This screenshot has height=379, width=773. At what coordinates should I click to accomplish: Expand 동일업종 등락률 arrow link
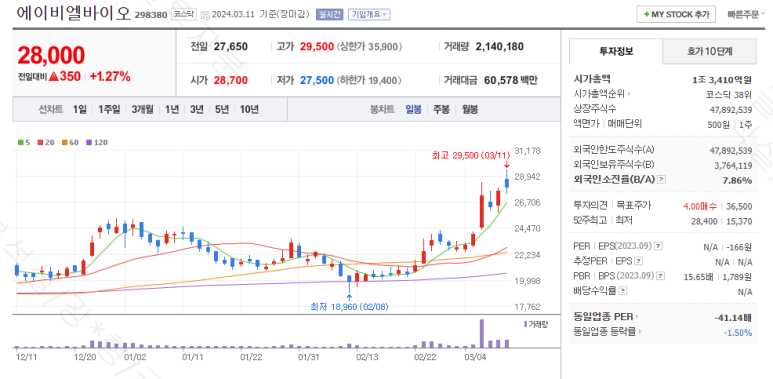click(x=608, y=332)
